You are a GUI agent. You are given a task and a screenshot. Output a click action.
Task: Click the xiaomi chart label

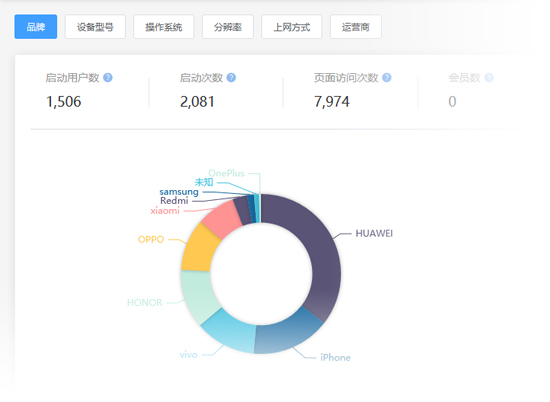[x=165, y=210]
